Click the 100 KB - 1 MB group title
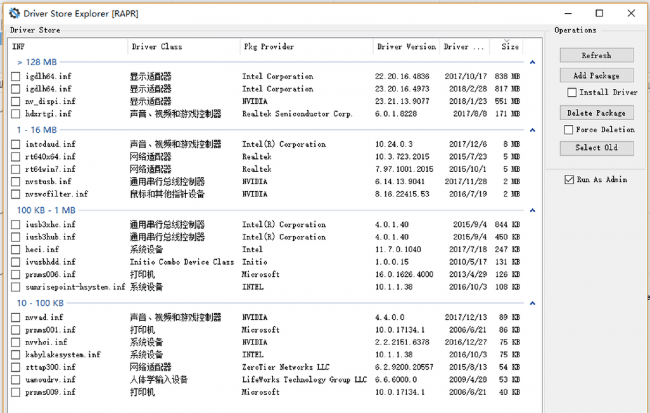The image size is (650, 413). (x=46, y=210)
